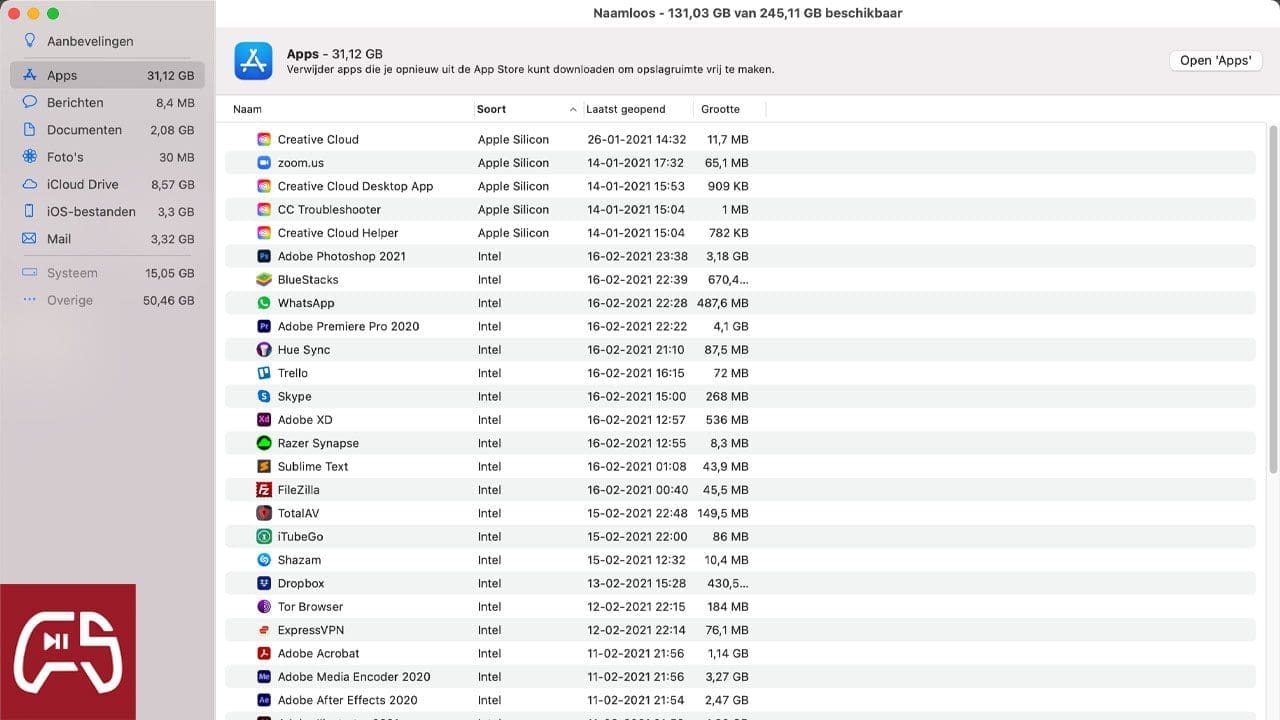
Task: Click the Razer Synapse icon
Action: [x=264, y=443]
